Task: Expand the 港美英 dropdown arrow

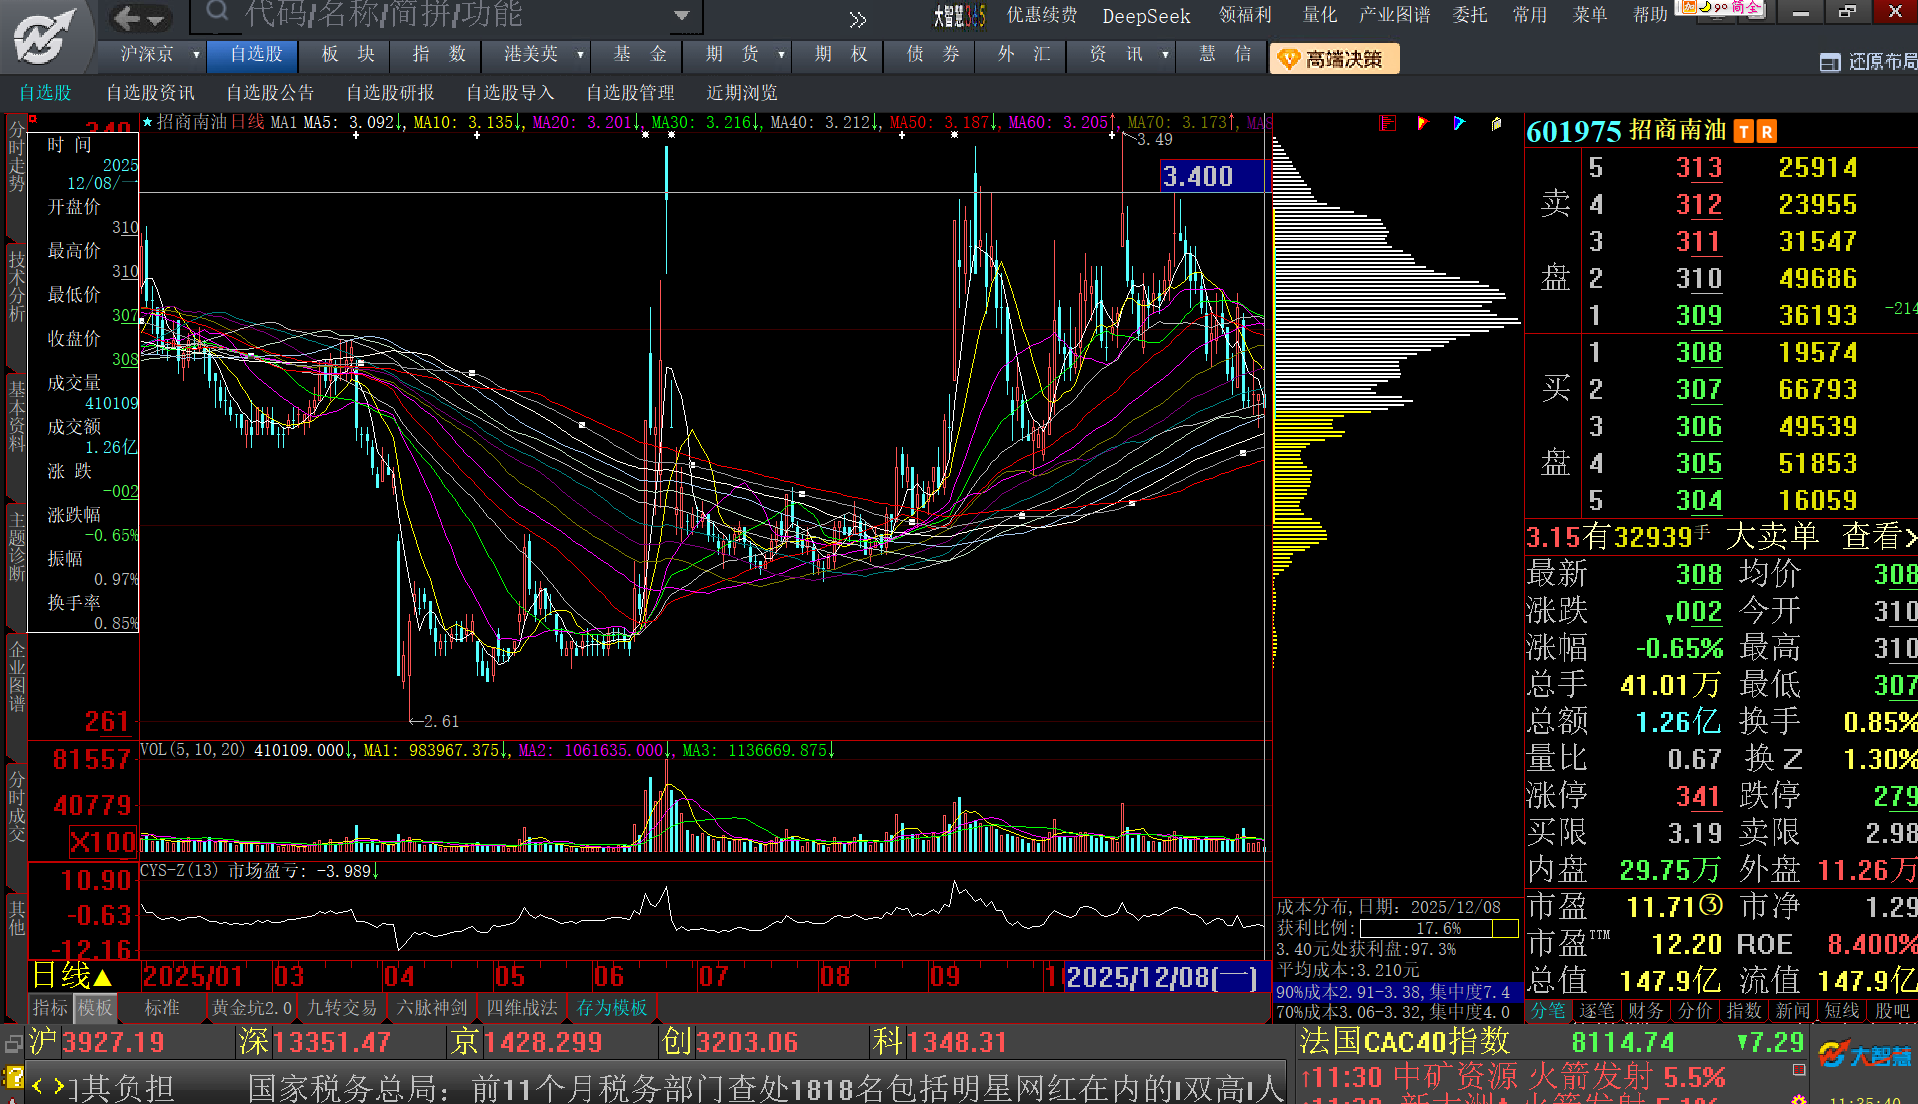Action: pyautogui.click(x=580, y=55)
